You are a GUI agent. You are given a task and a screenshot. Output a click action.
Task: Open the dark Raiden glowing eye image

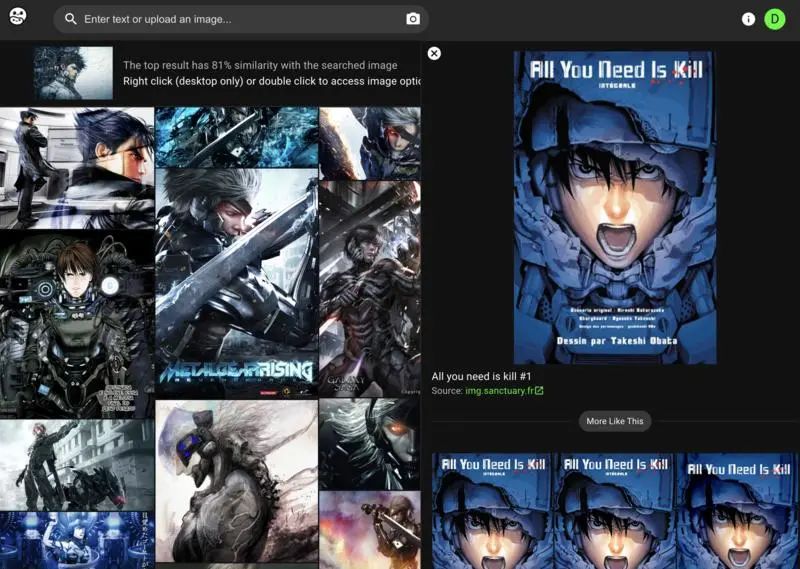pyautogui.click(x=370, y=444)
